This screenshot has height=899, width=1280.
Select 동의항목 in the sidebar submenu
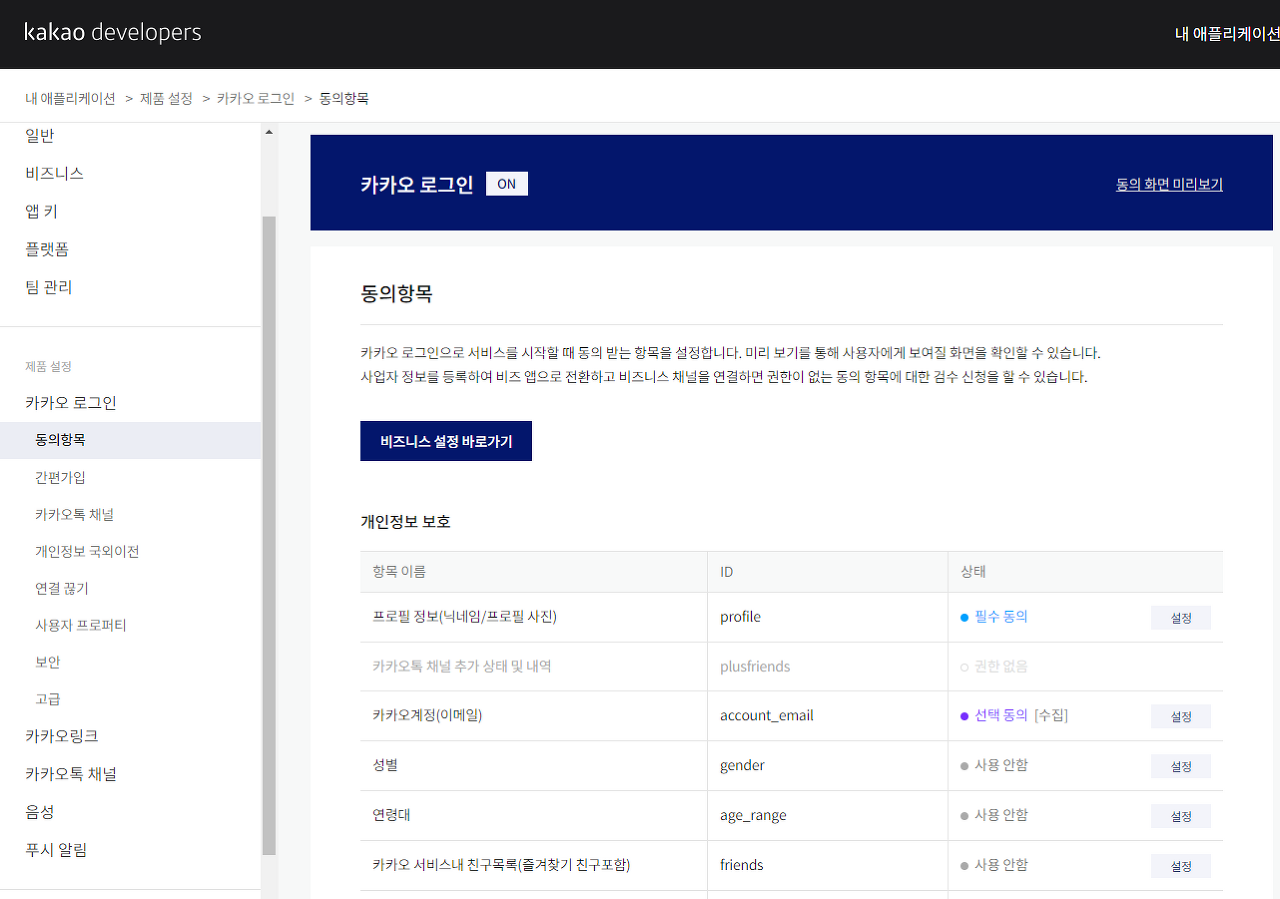pyautogui.click(x=130, y=440)
